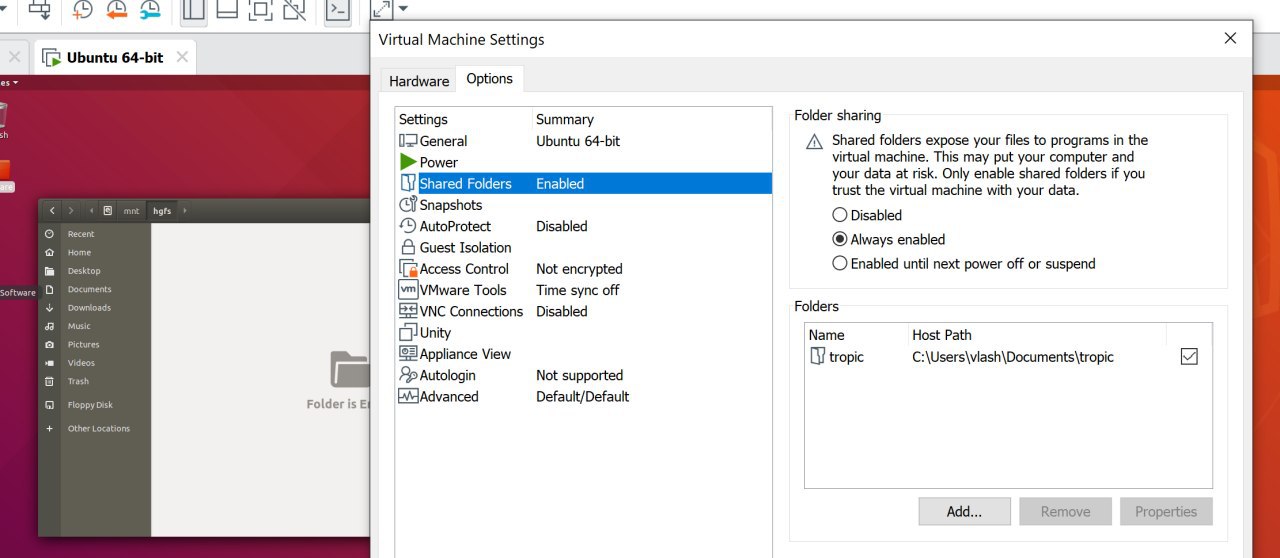Open Home in Files sidebar
Screen dimensions: 1280x558
[95, 253]
